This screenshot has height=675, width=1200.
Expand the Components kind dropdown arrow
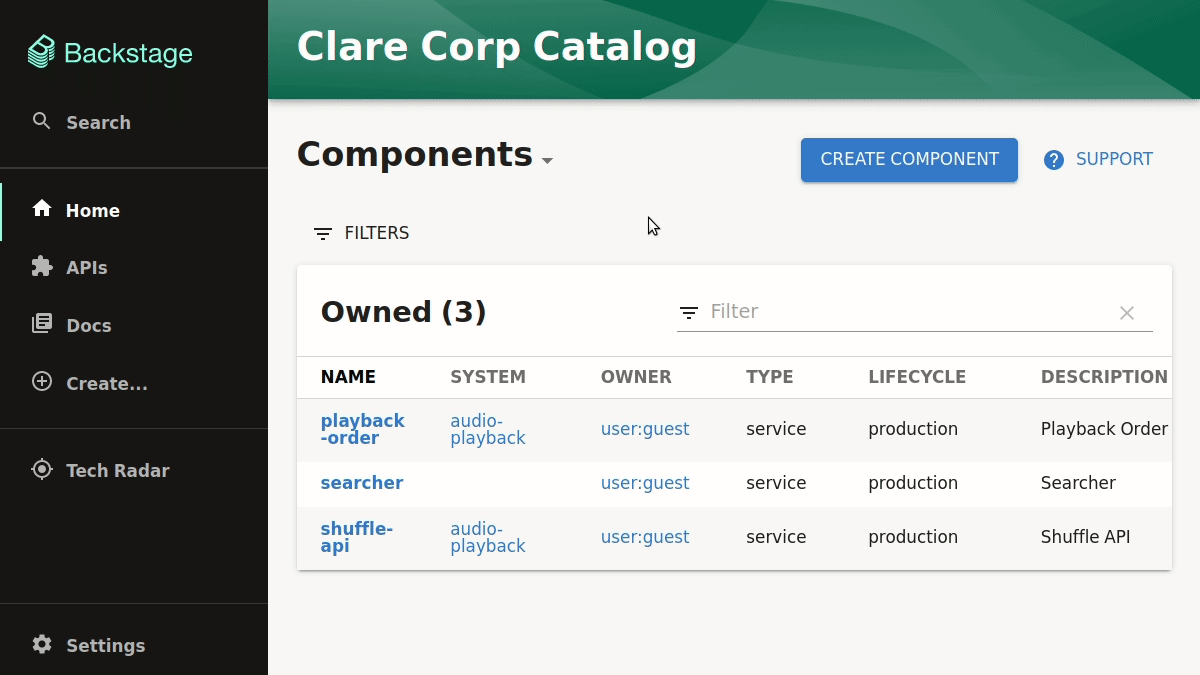tap(547, 161)
